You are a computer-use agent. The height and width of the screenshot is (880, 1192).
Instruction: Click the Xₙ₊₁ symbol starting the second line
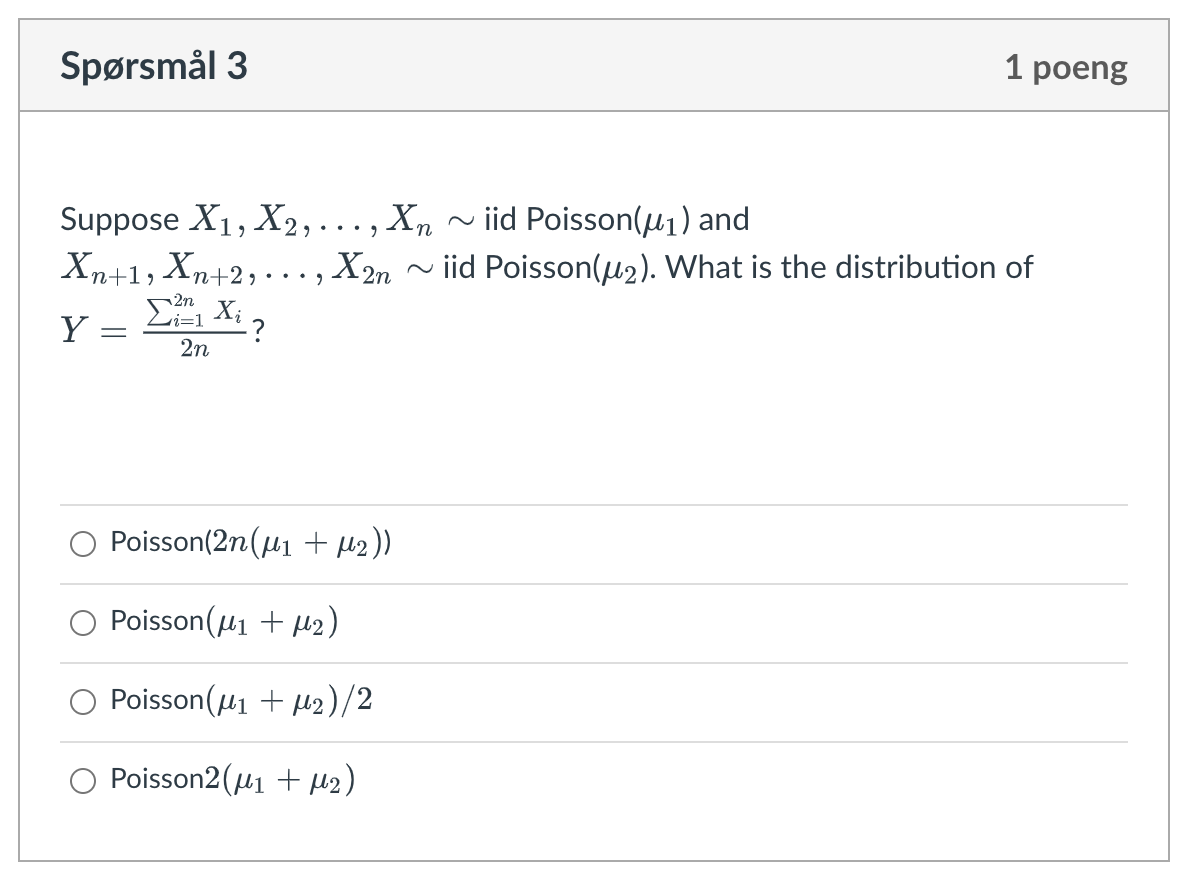point(100,268)
